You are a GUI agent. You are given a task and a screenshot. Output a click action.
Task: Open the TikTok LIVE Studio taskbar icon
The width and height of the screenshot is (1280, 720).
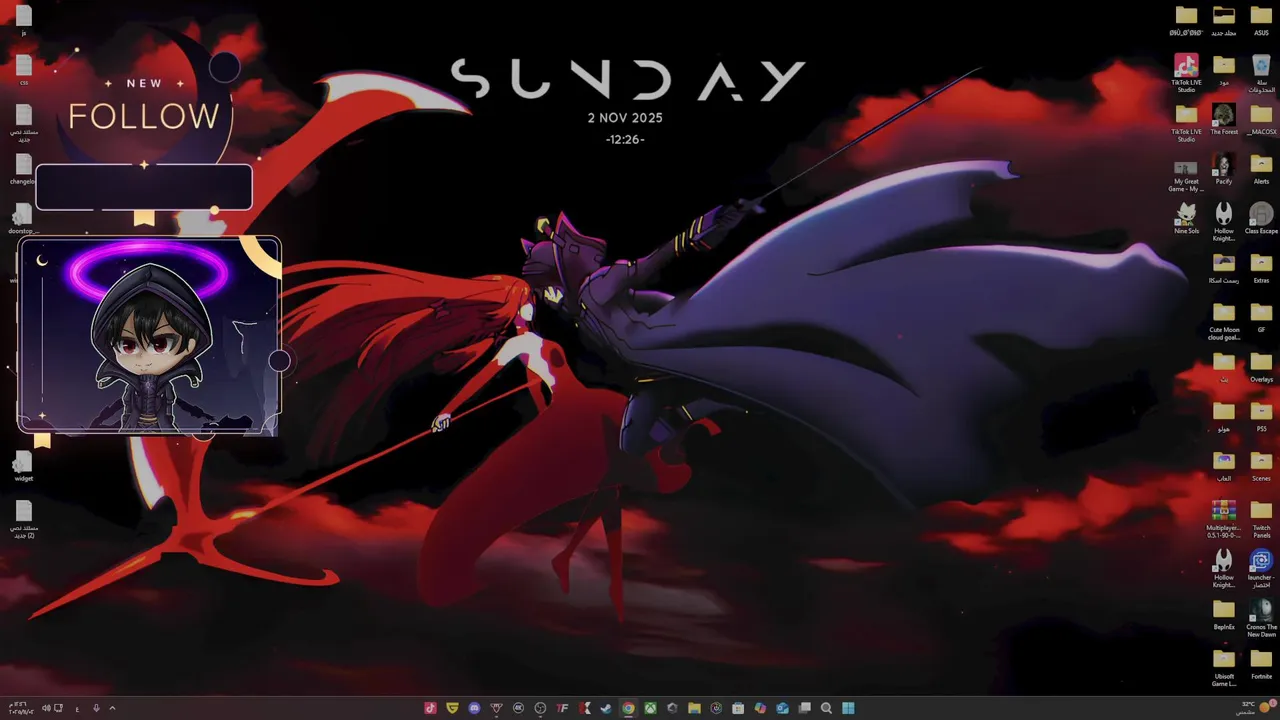(x=430, y=708)
